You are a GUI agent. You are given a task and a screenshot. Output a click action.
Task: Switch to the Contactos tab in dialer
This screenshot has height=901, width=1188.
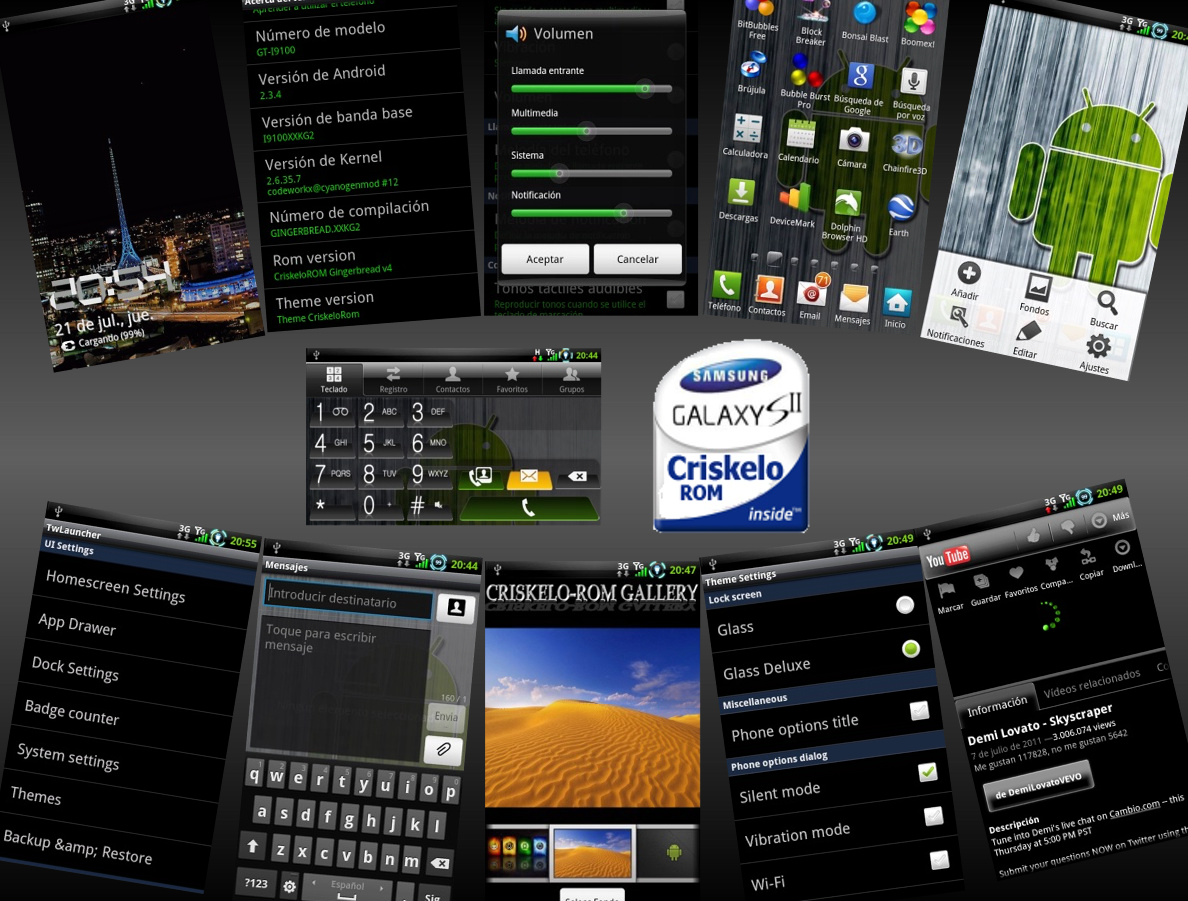click(x=452, y=379)
